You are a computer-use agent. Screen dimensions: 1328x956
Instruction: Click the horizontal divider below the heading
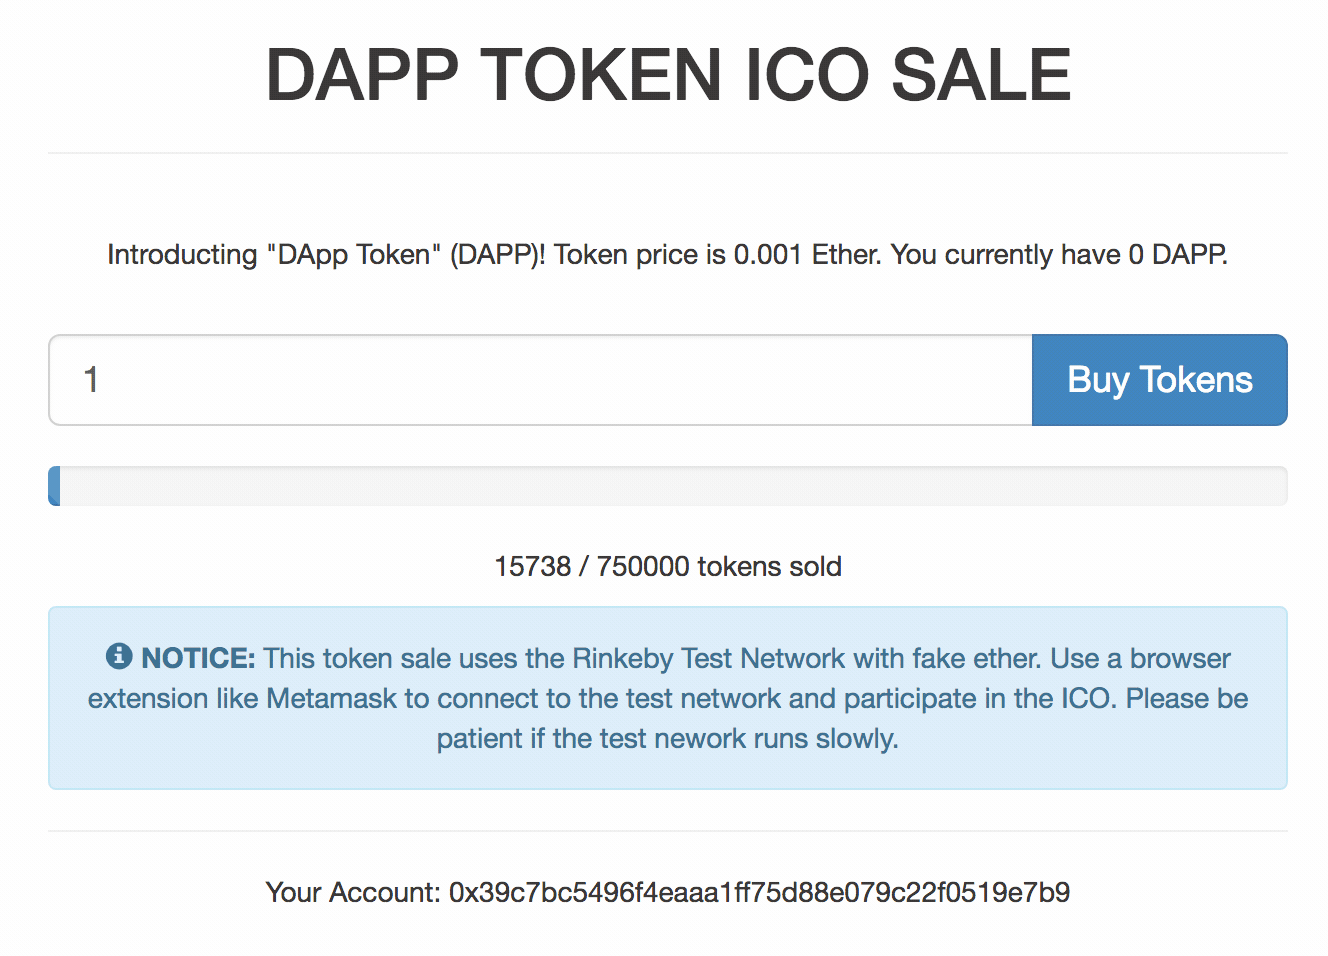[668, 153]
